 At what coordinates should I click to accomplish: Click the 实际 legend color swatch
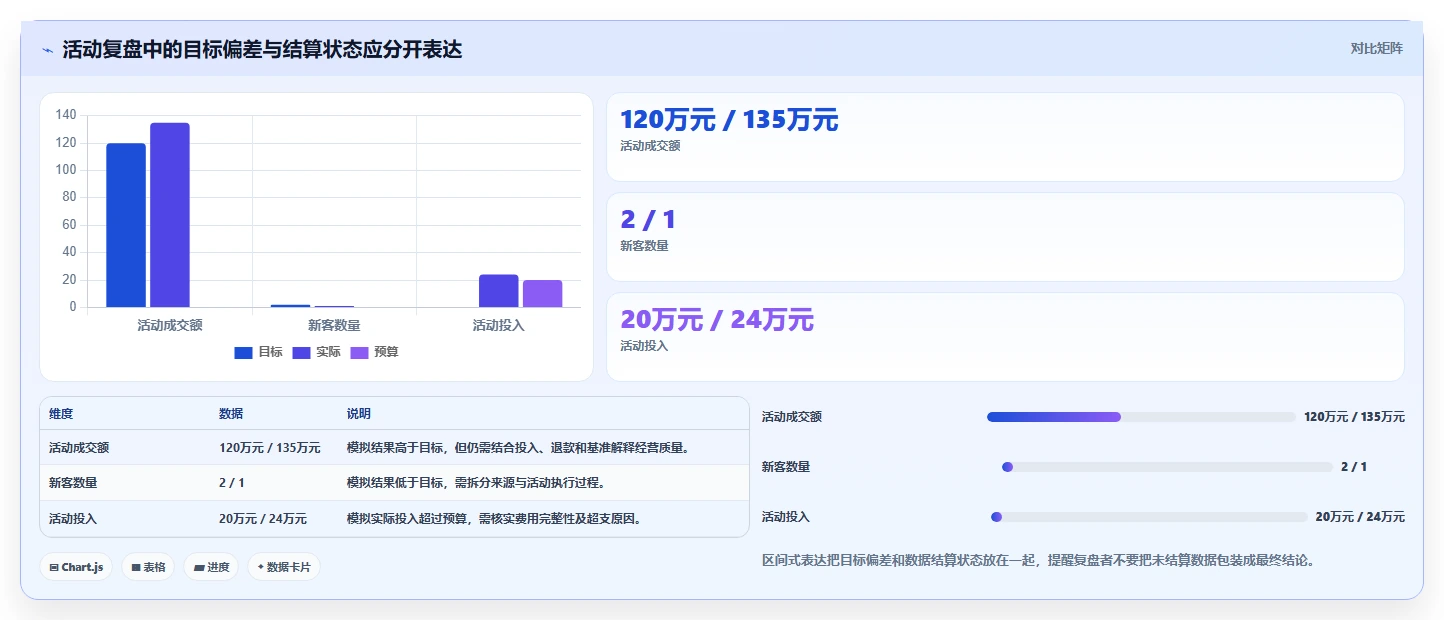pyautogui.click(x=301, y=352)
